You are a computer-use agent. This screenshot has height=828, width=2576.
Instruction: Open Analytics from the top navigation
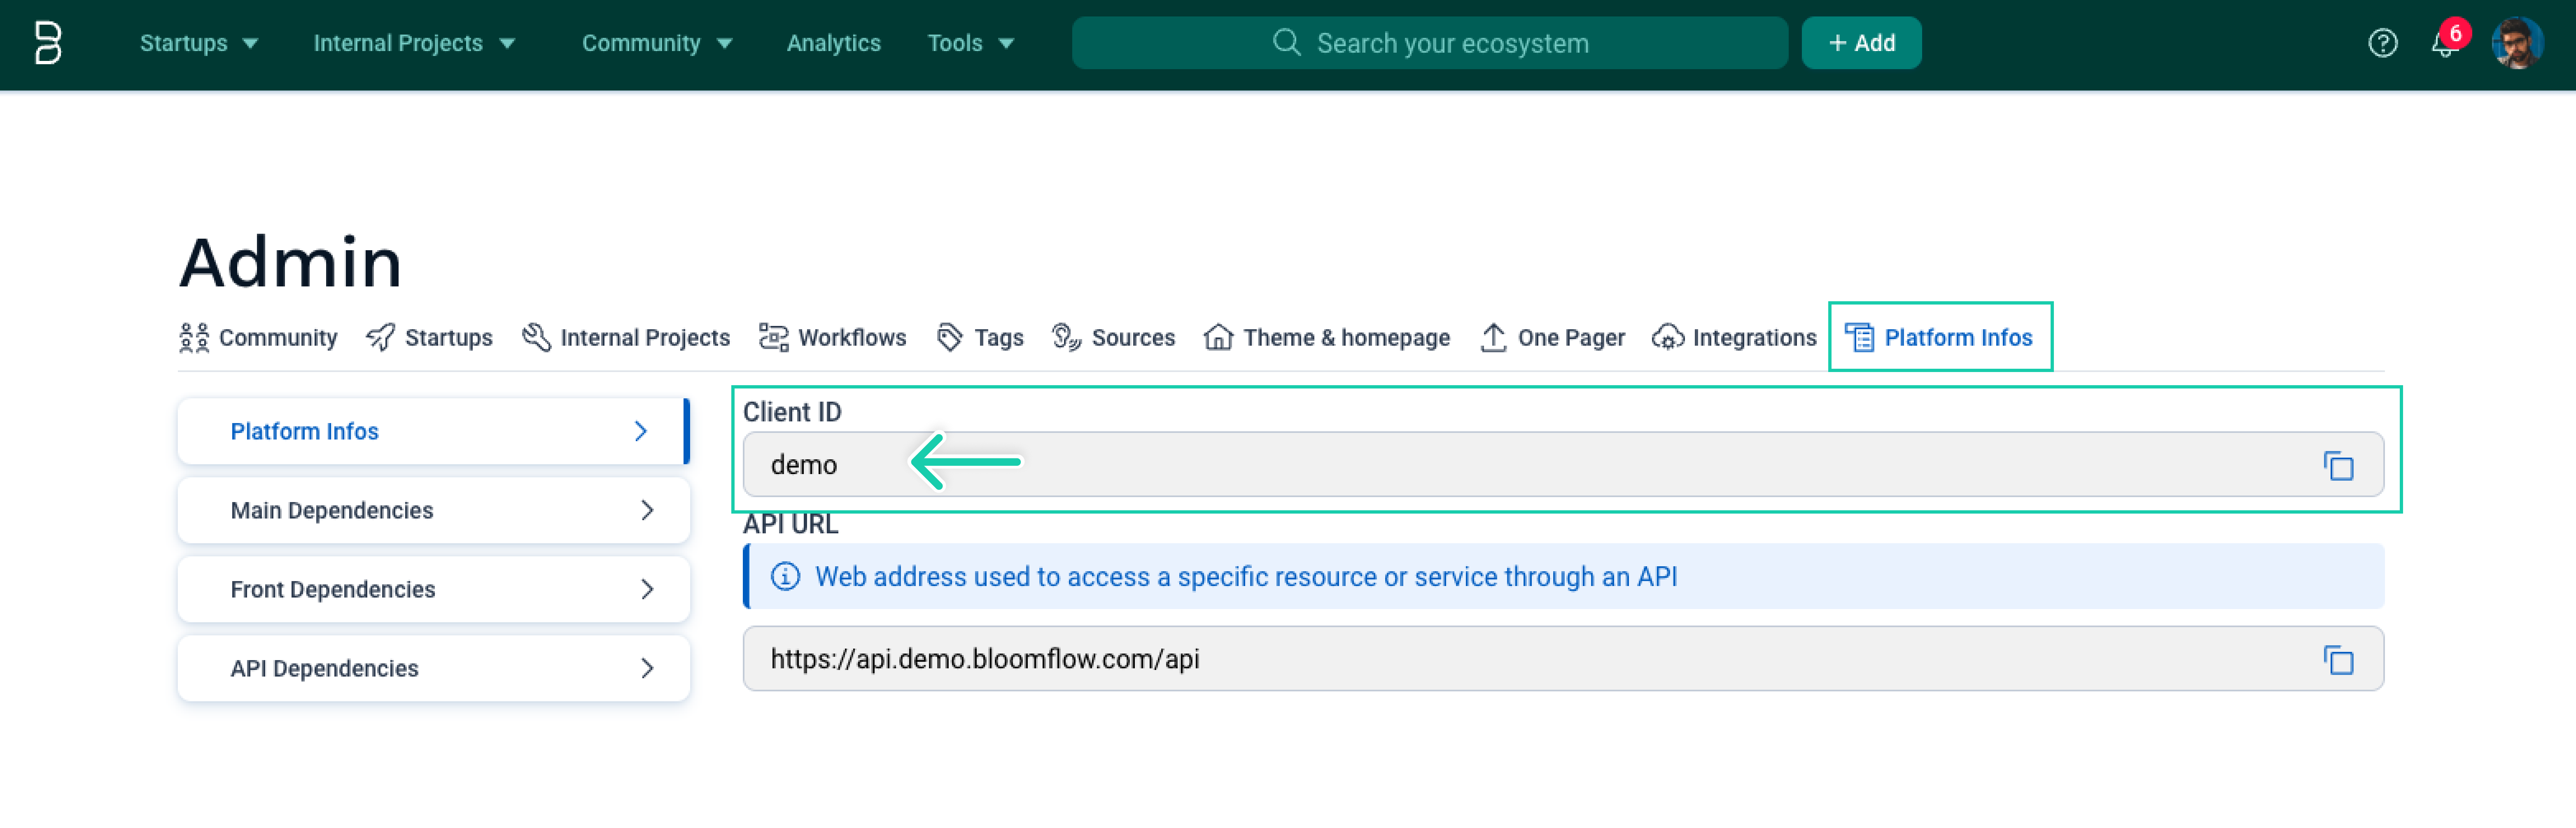[833, 43]
